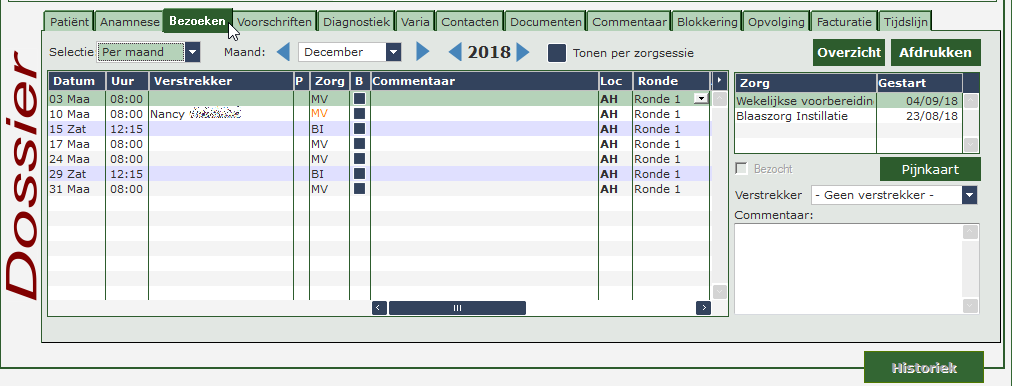This screenshot has height=386, width=1012.
Task: Go to previous year before 2018
Action: tap(455, 52)
